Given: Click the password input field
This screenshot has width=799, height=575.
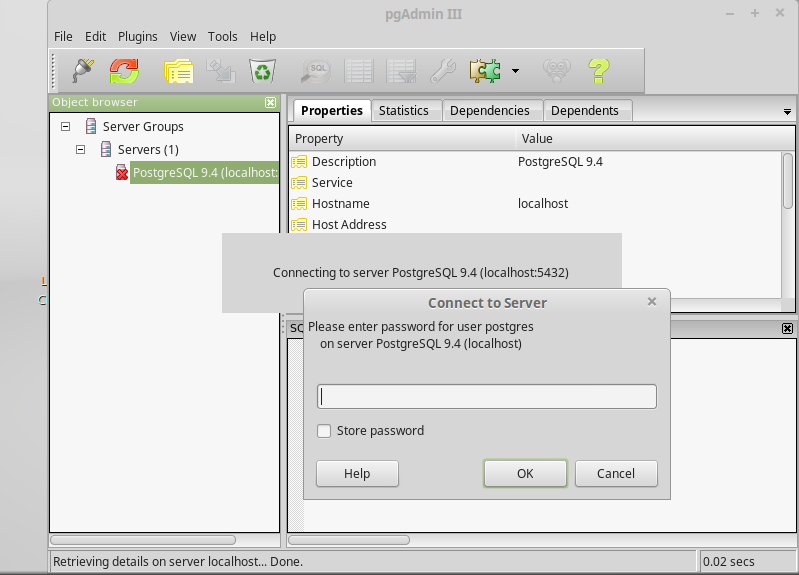Looking at the screenshot, I should pos(486,397).
